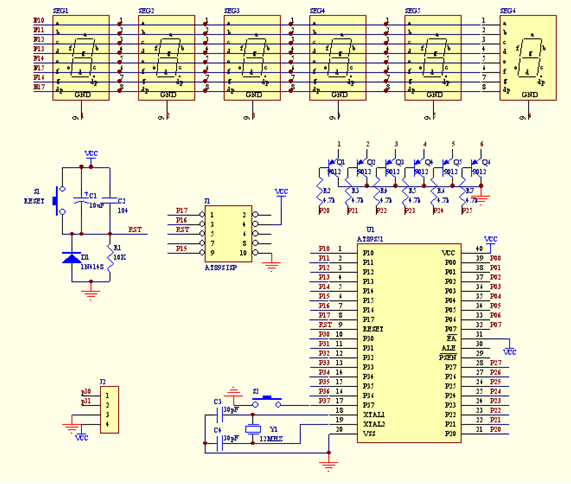Viewport: 571px width, 484px height.
Task: Select the SEG3 seven-segment display component
Action: (x=252, y=58)
